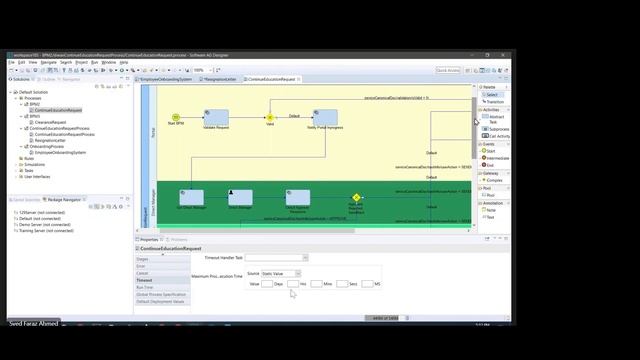The height and width of the screenshot is (360, 640).
Task: Collapse the BPM2 folder node
Action: [21, 104]
